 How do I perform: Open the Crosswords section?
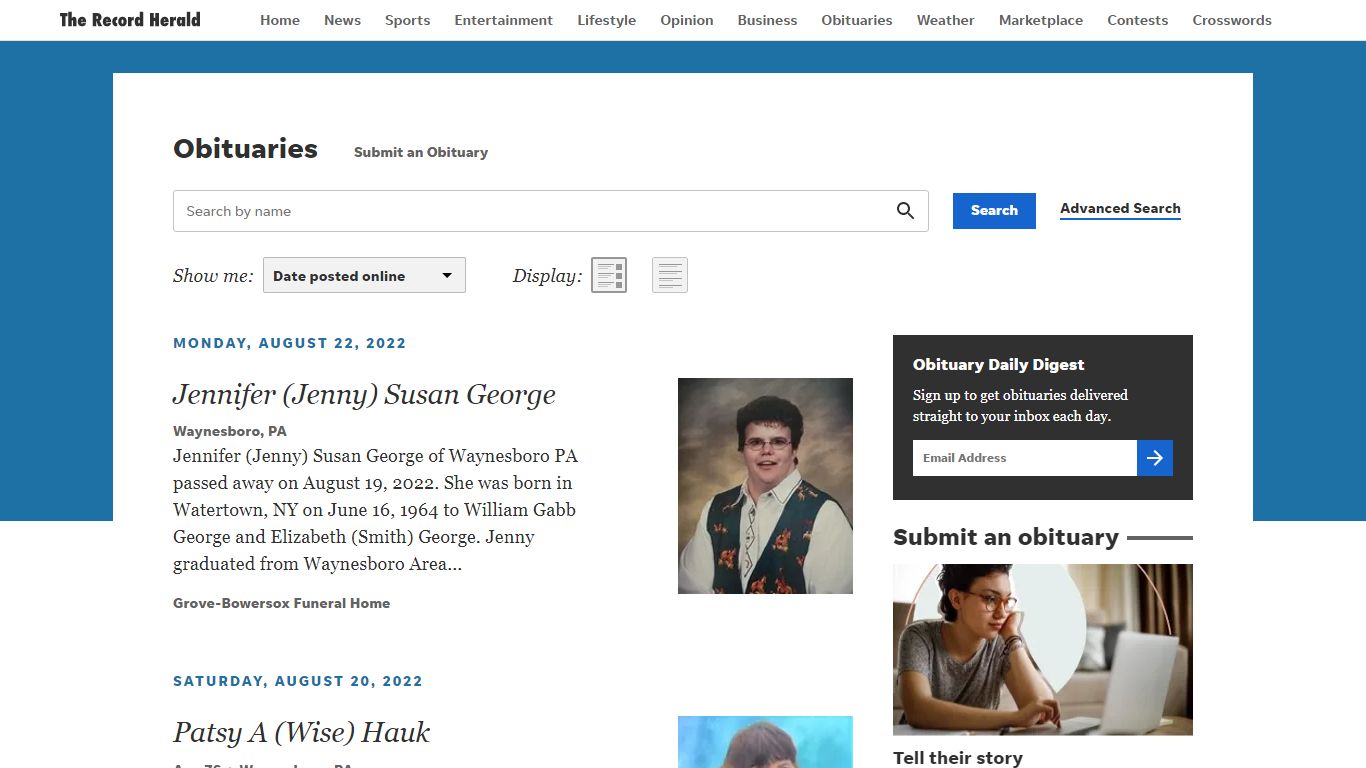pos(1232,20)
